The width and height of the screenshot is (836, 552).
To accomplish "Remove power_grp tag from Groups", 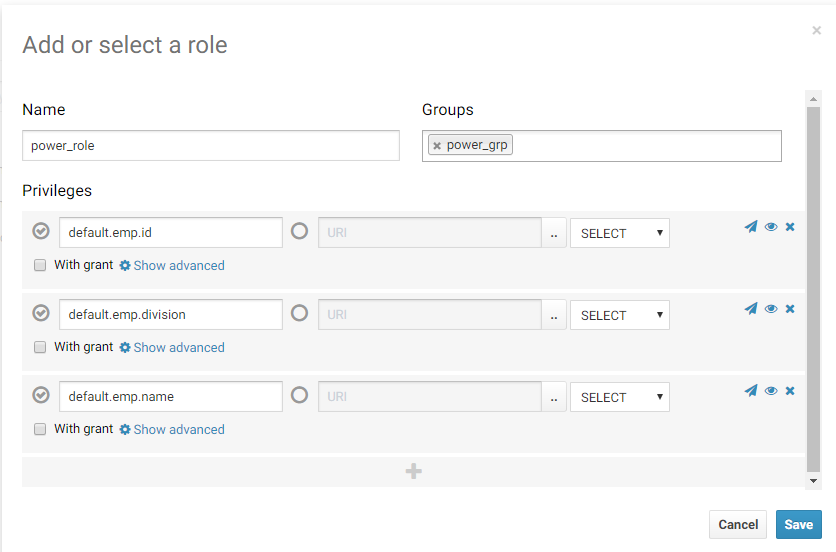I will pyautogui.click(x=437, y=146).
